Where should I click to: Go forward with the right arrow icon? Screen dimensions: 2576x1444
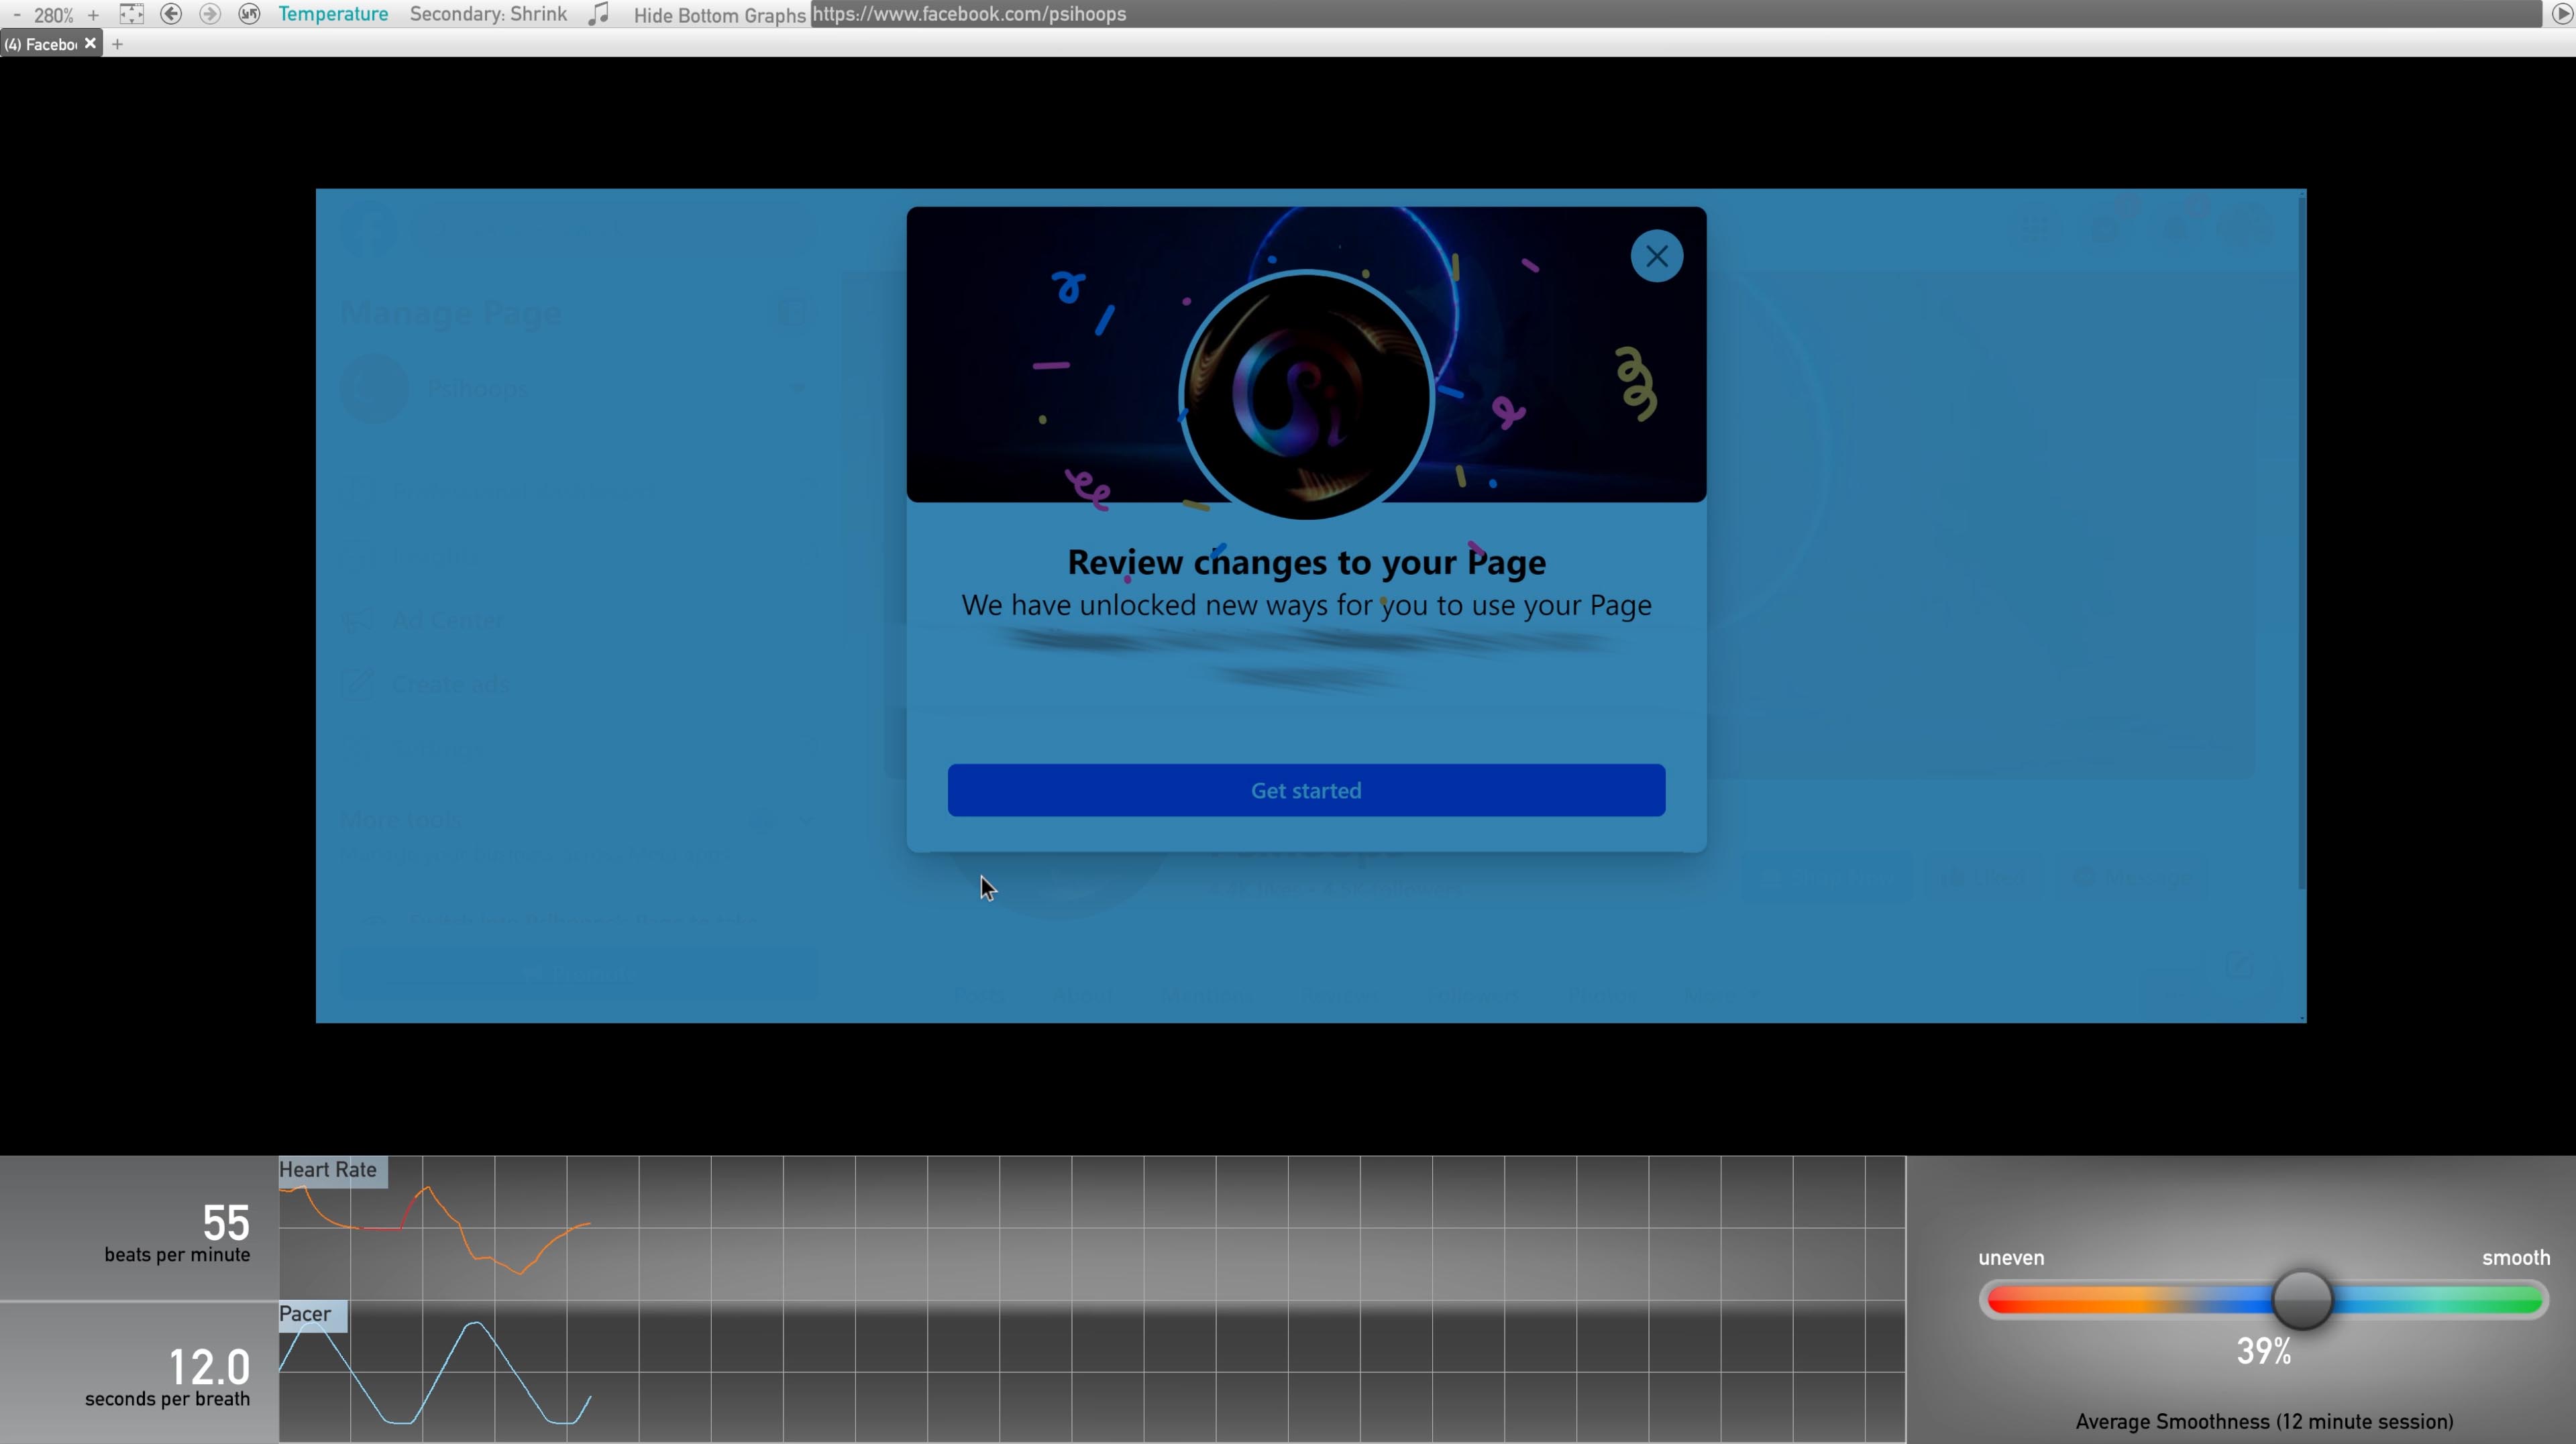210,14
